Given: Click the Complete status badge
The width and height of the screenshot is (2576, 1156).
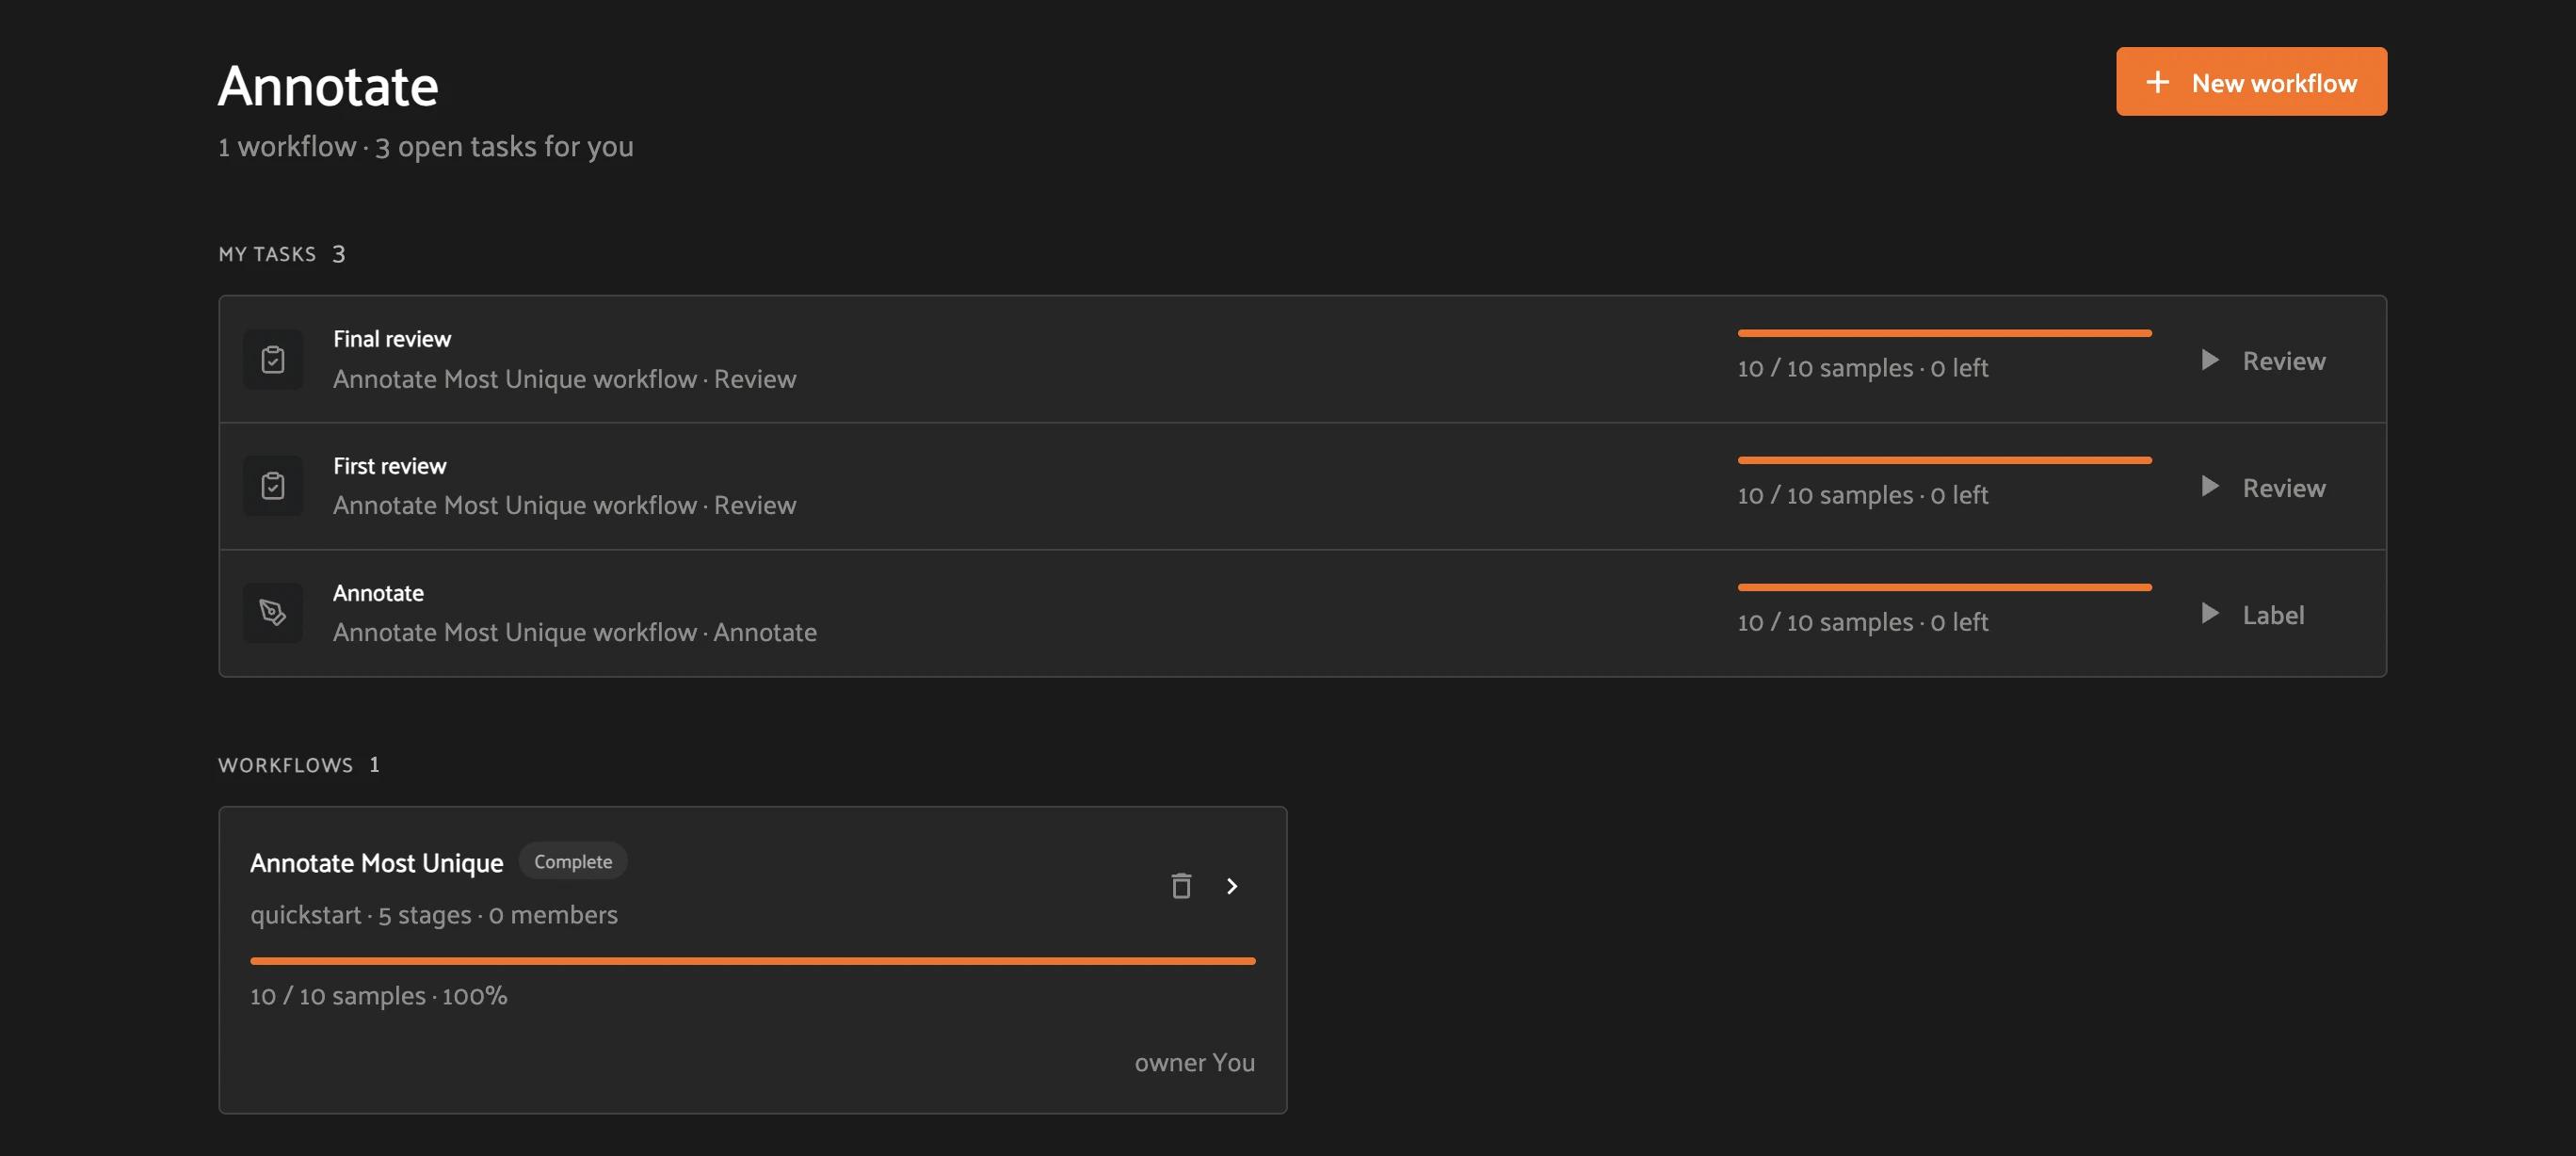Looking at the screenshot, I should 573,861.
